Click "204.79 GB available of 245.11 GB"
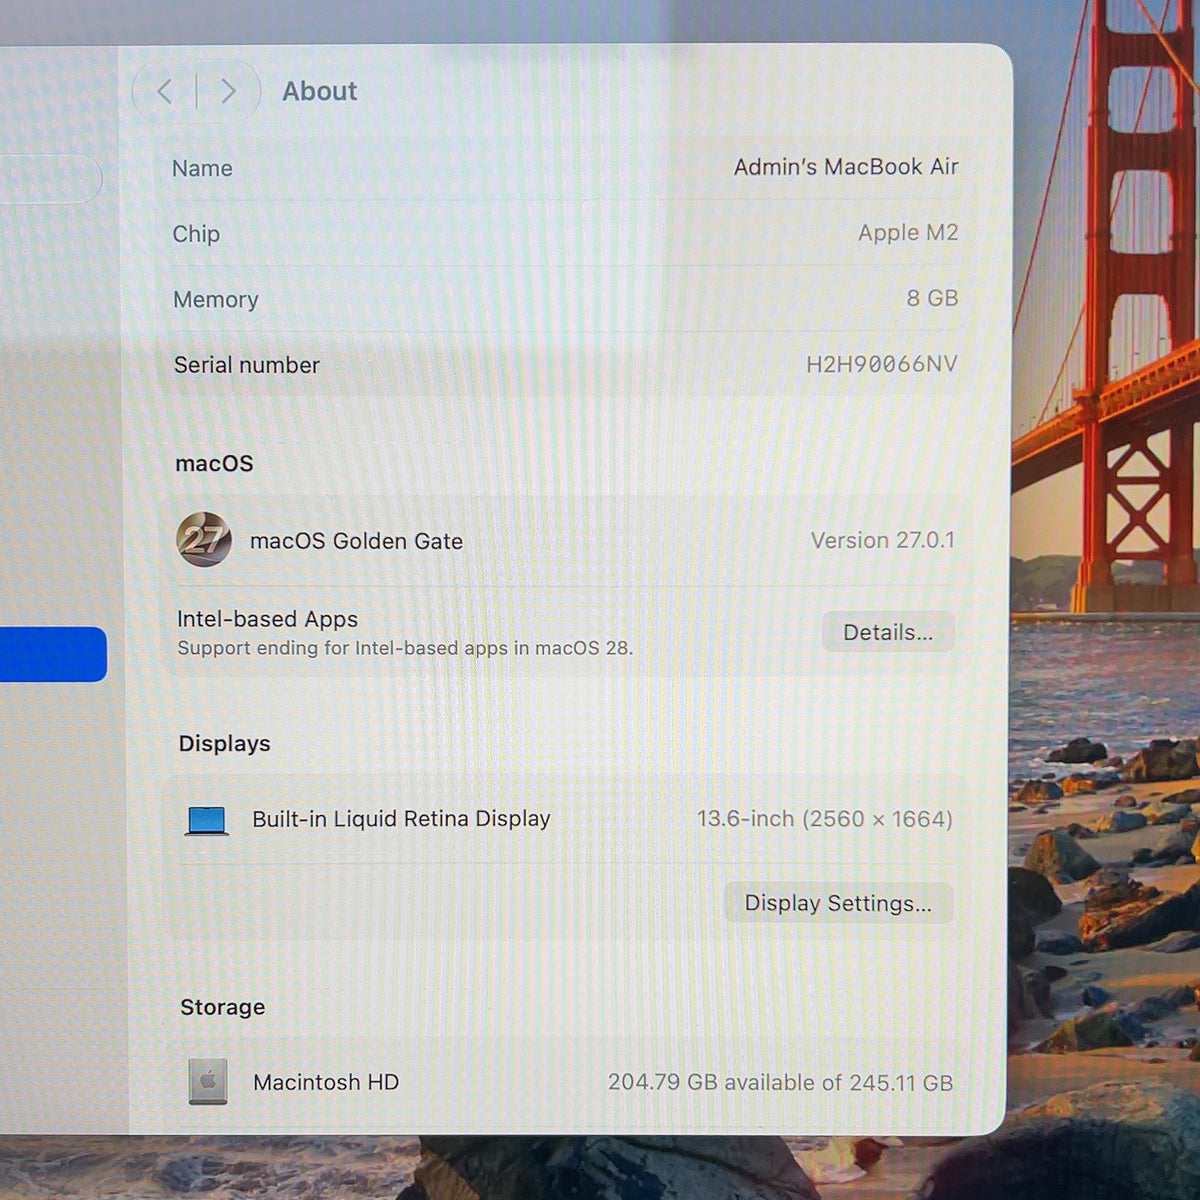Image resolution: width=1200 pixels, height=1200 pixels. pyautogui.click(x=780, y=1082)
